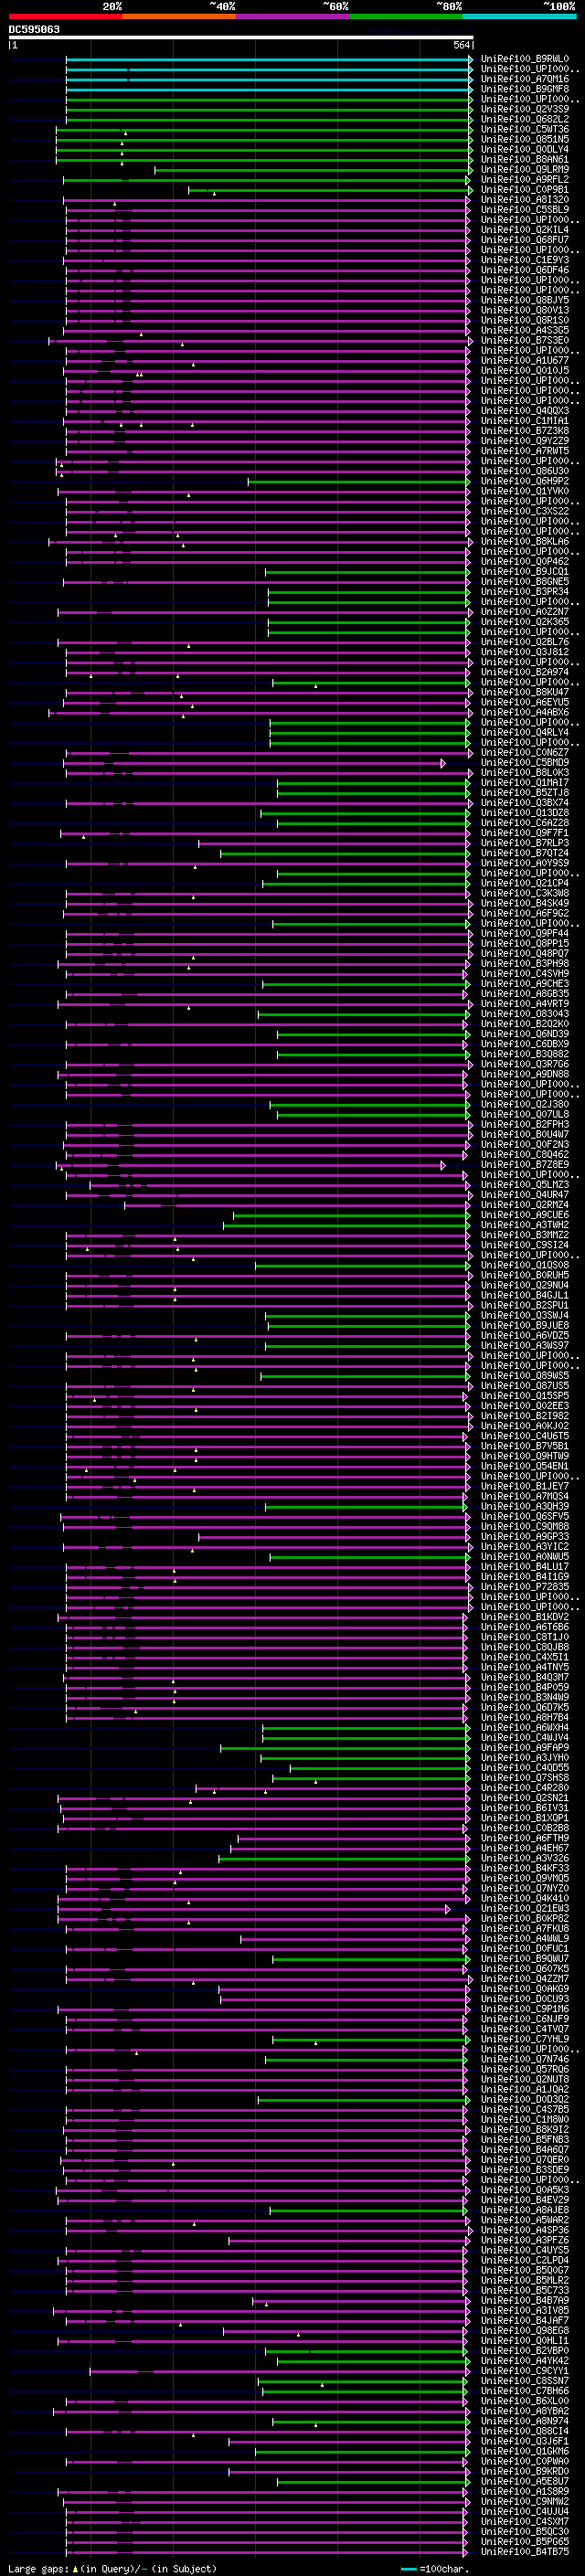Select label UniRef100_A6EYU5
Screen dimensions: 585x2576
pyautogui.click(x=525, y=702)
